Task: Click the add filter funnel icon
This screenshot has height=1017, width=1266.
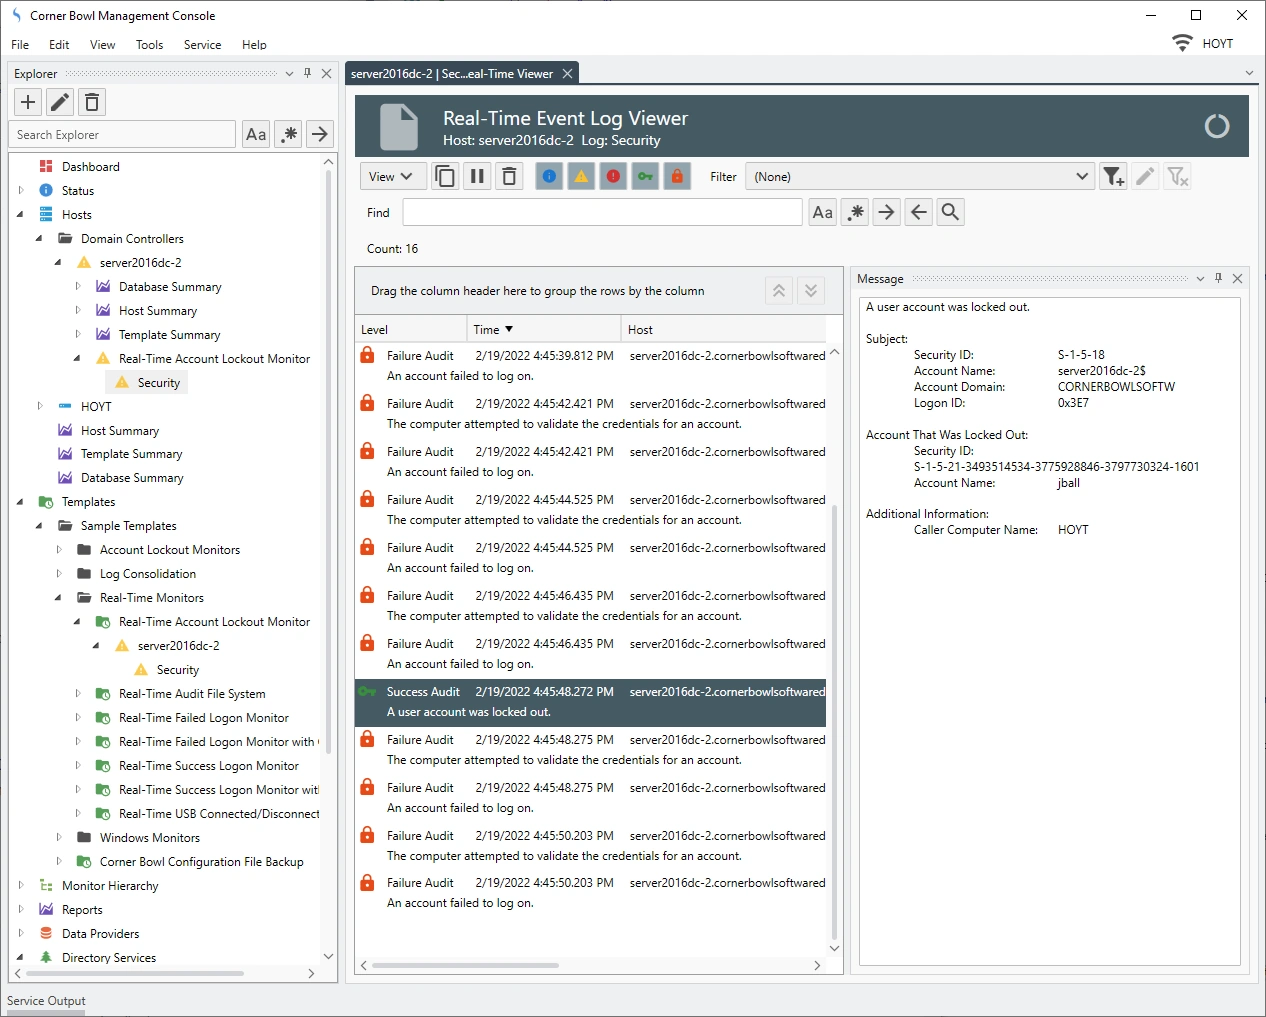Action: tap(1113, 177)
